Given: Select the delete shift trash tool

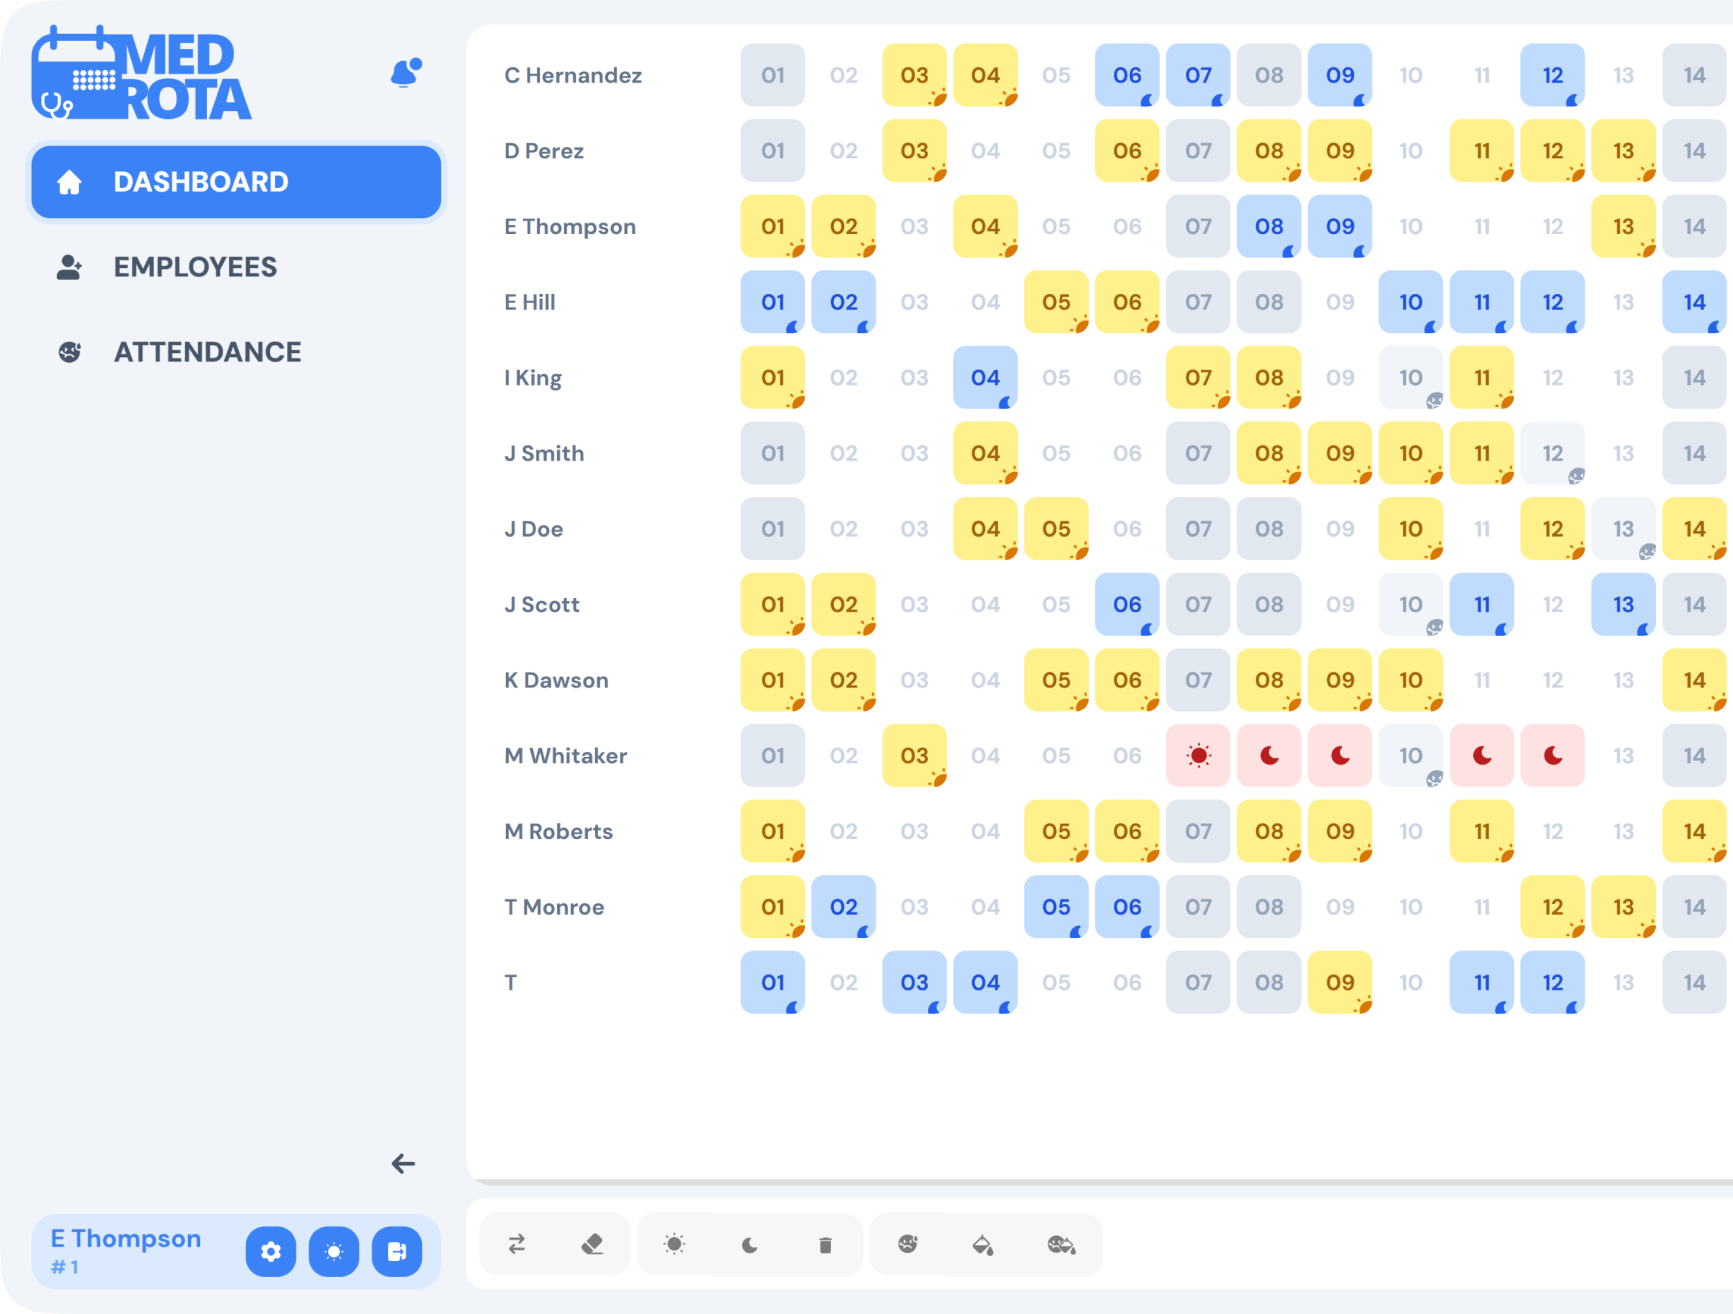Looking at the screenshot, I should click(824, 1245).
